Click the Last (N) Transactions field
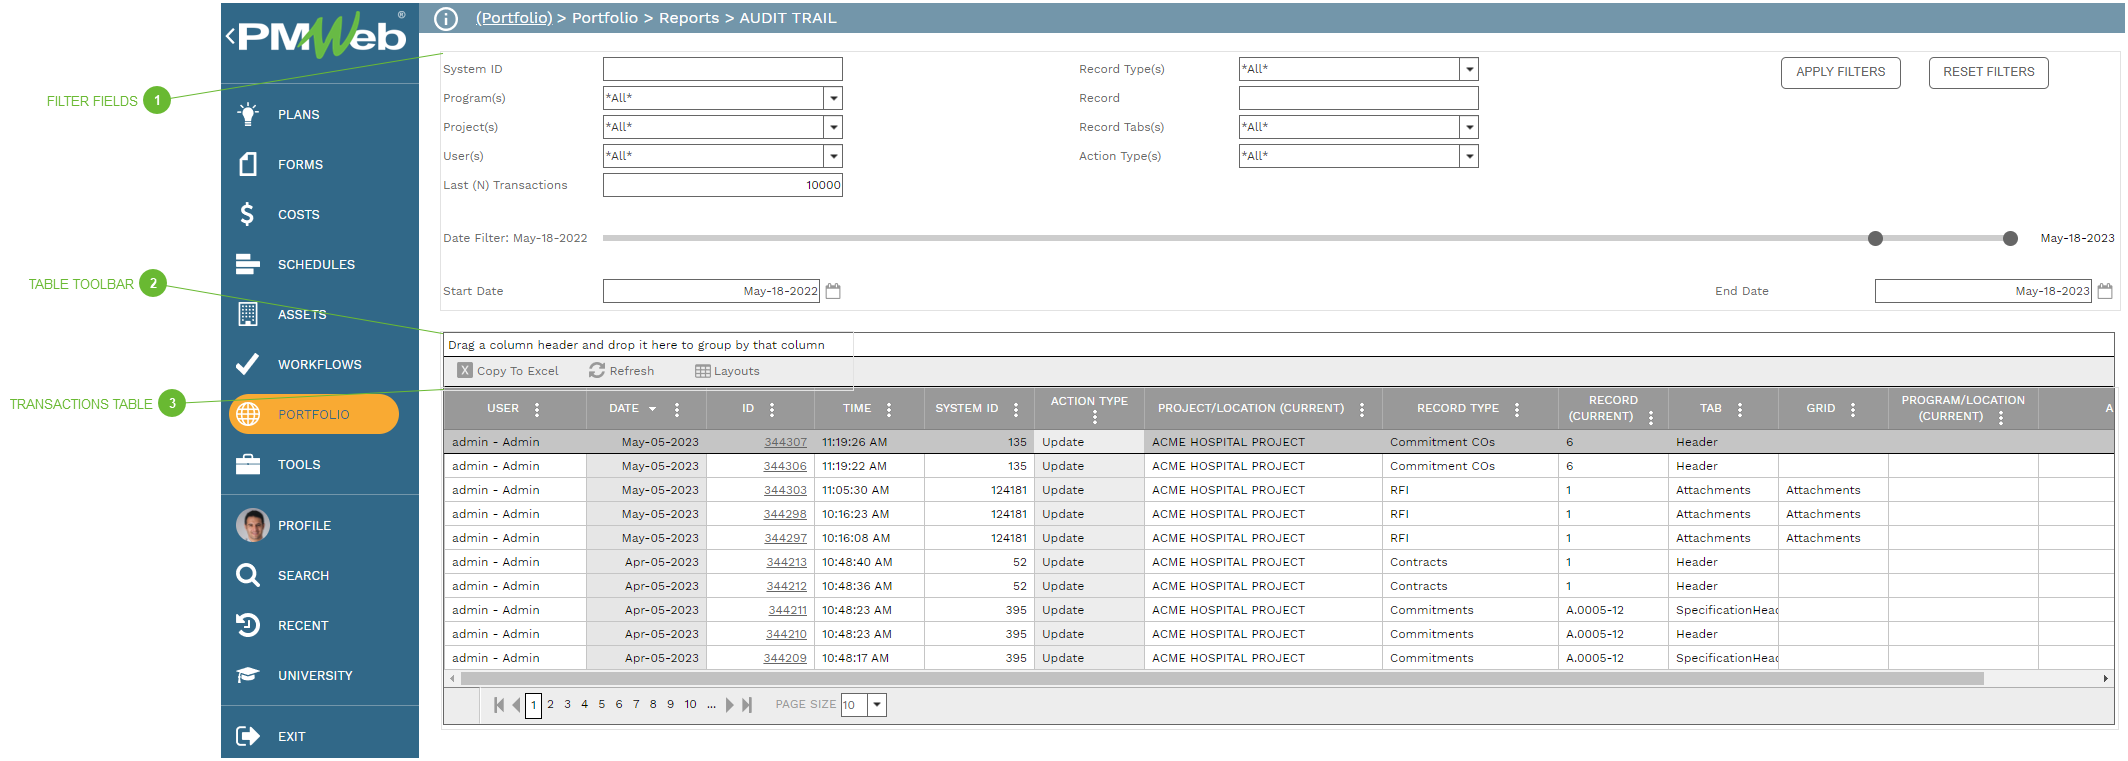The height and width of the screenshot is (761, 2128). point(722,185)
